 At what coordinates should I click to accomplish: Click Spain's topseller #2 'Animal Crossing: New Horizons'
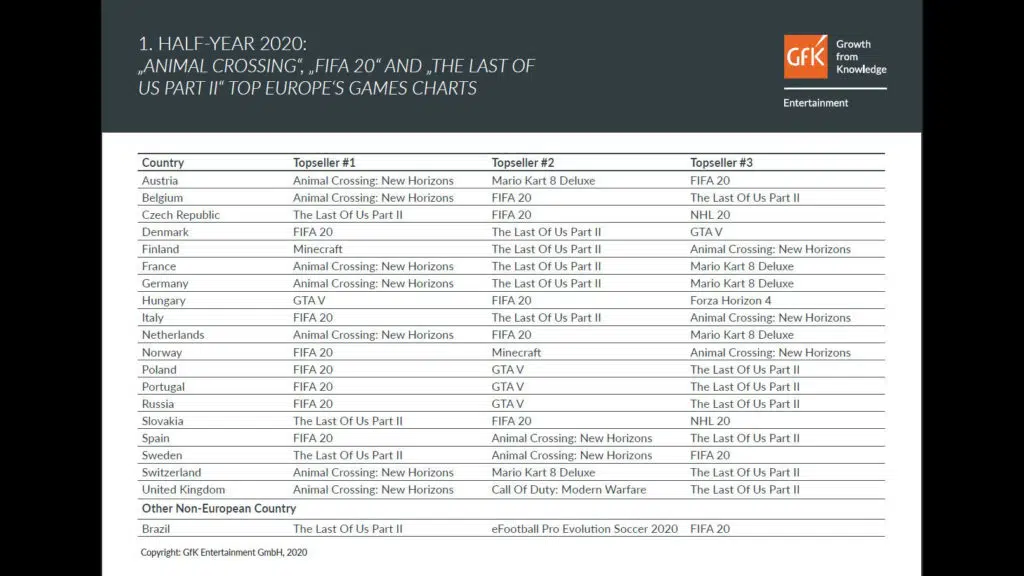click(571, 438)
